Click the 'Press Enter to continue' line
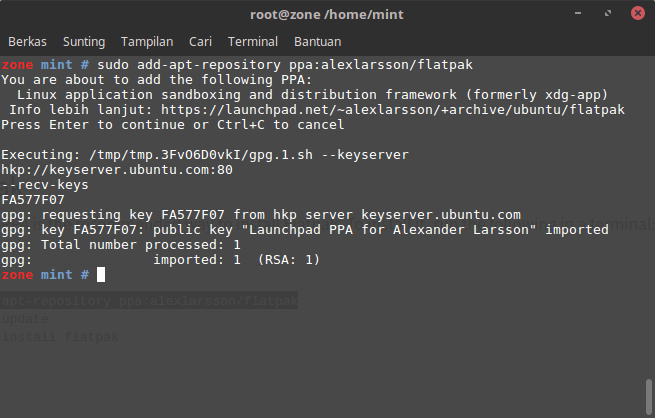This screenshot has width=655, height=418. [173, 125]
